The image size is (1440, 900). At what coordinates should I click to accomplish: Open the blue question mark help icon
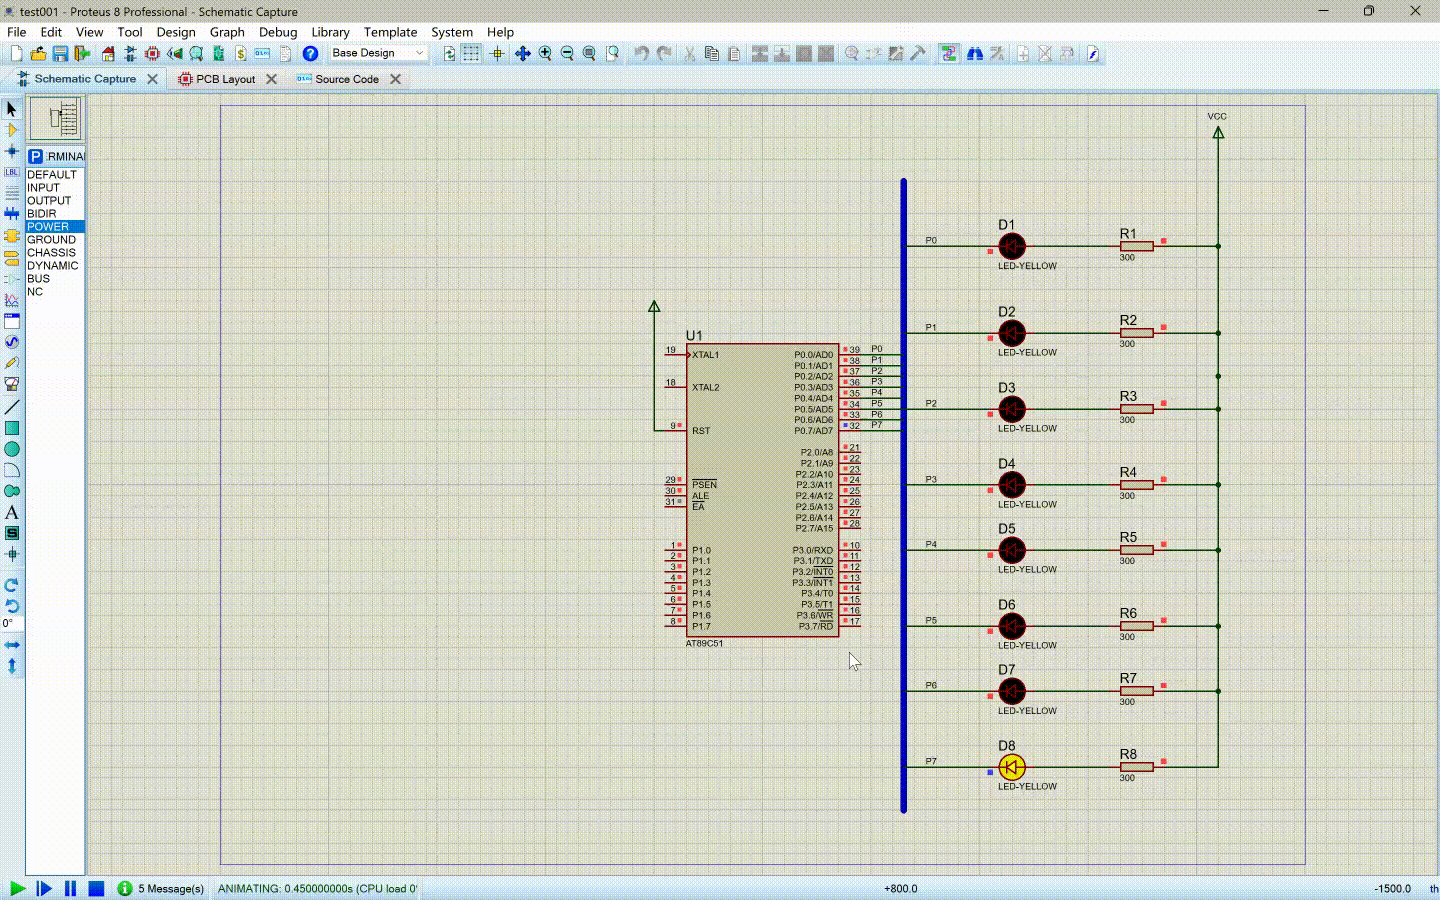click(x=310, y=54)
